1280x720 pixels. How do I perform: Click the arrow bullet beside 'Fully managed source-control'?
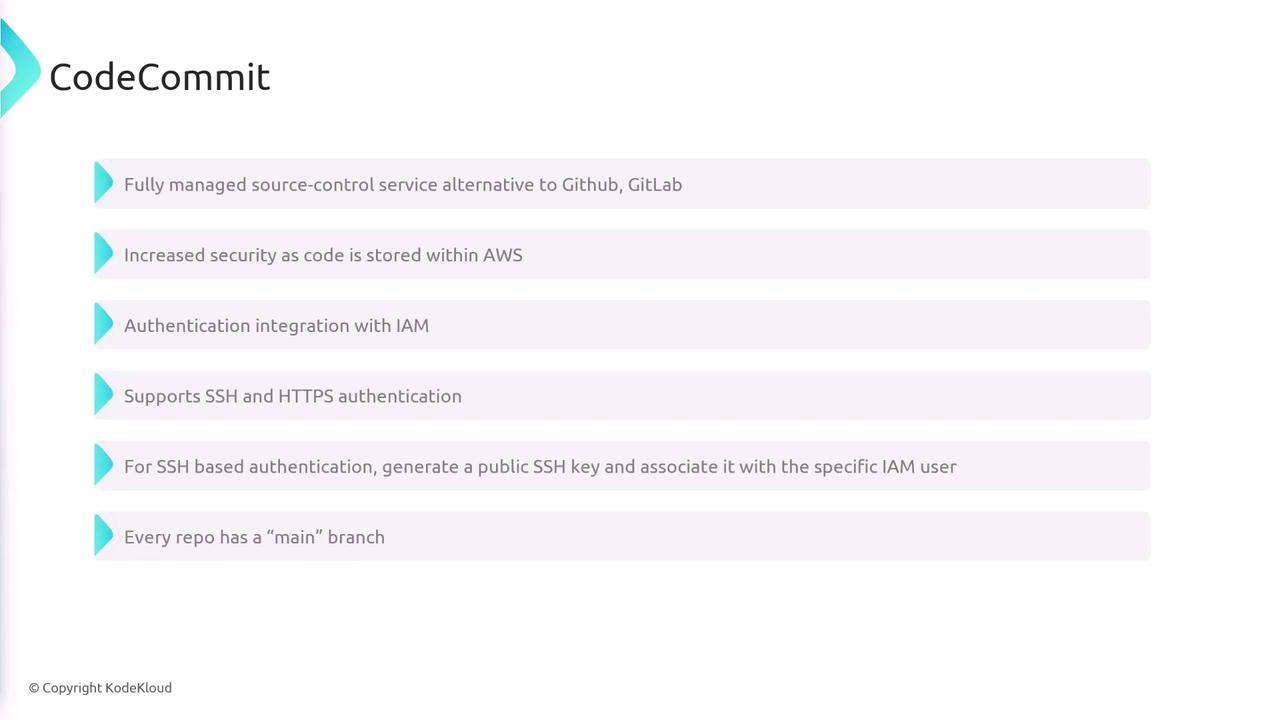tap(103, 184)
